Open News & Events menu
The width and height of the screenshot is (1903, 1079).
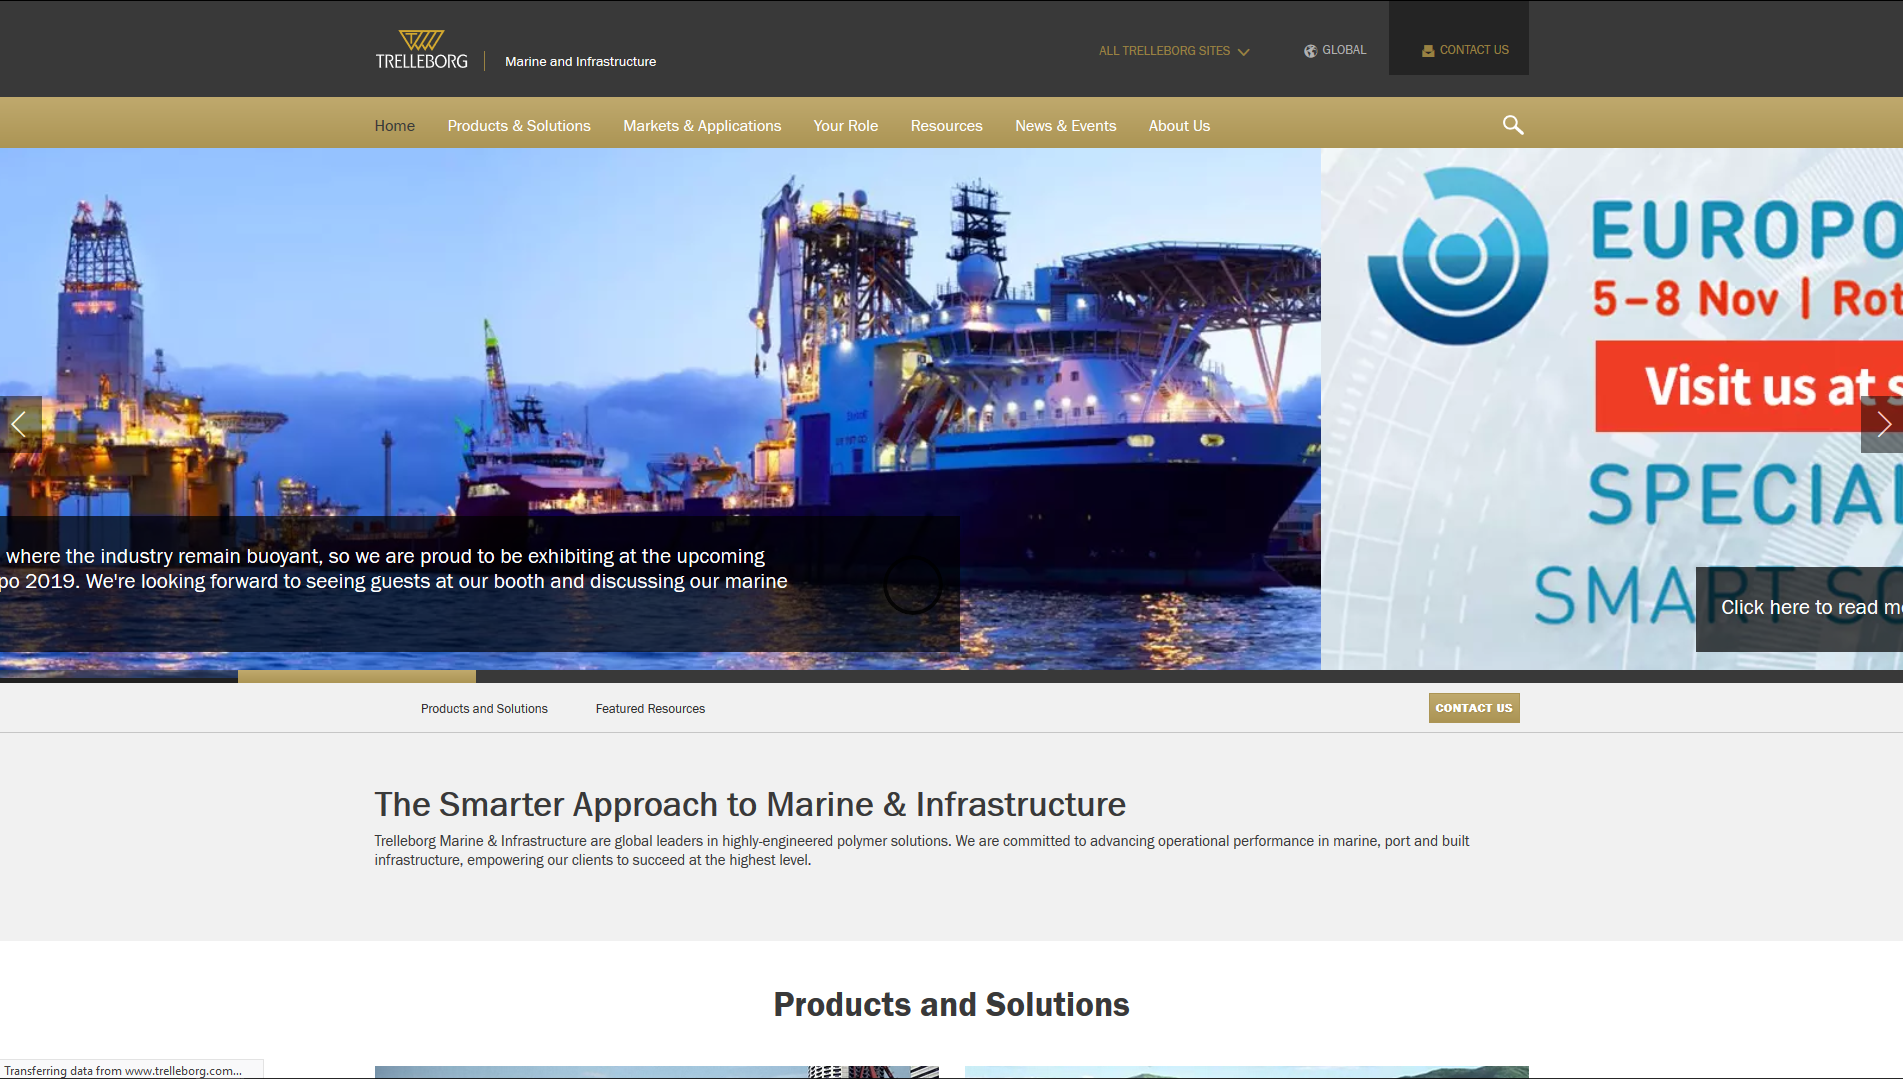(x=1066, y=126)
